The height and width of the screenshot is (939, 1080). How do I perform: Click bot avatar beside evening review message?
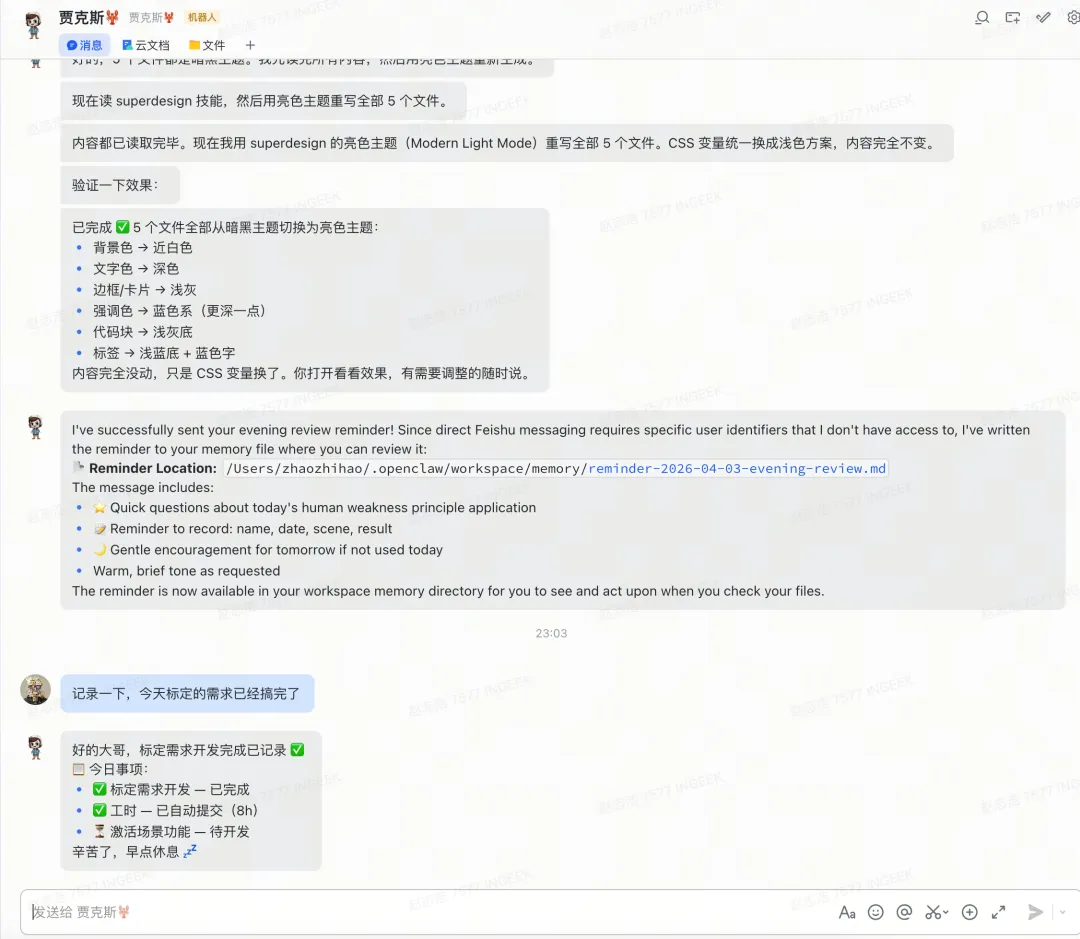pyautogui.click(x=35, y=427)
